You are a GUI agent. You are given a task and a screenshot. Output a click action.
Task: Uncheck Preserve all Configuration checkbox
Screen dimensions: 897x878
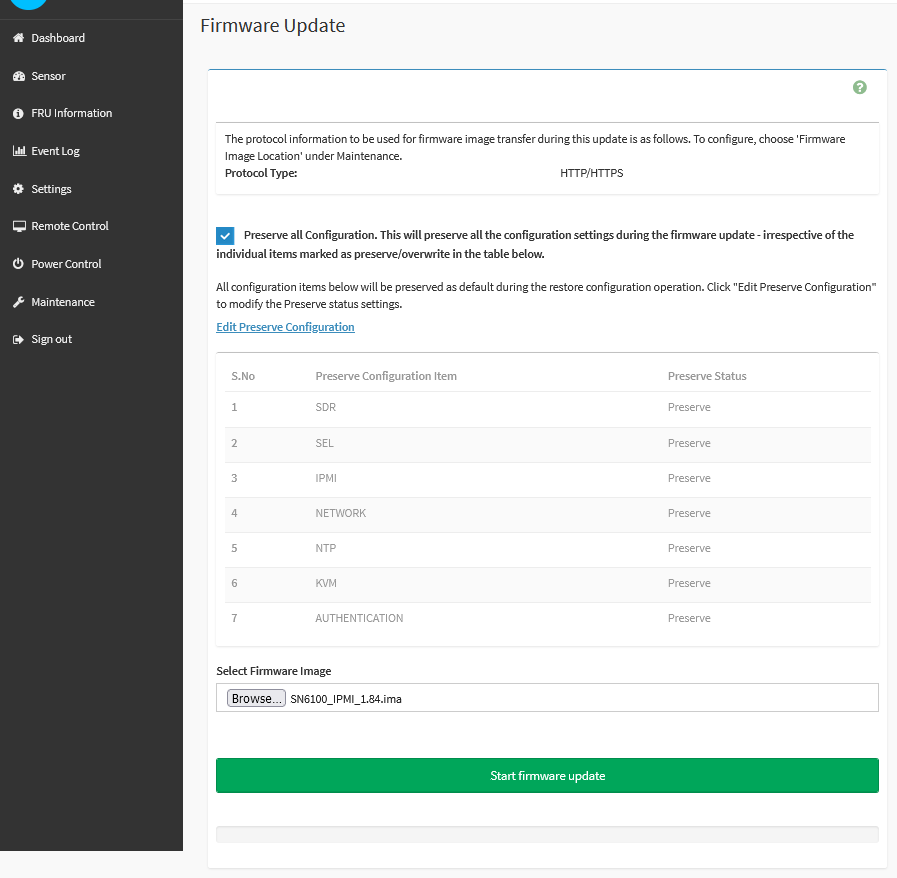coord(225,236)
